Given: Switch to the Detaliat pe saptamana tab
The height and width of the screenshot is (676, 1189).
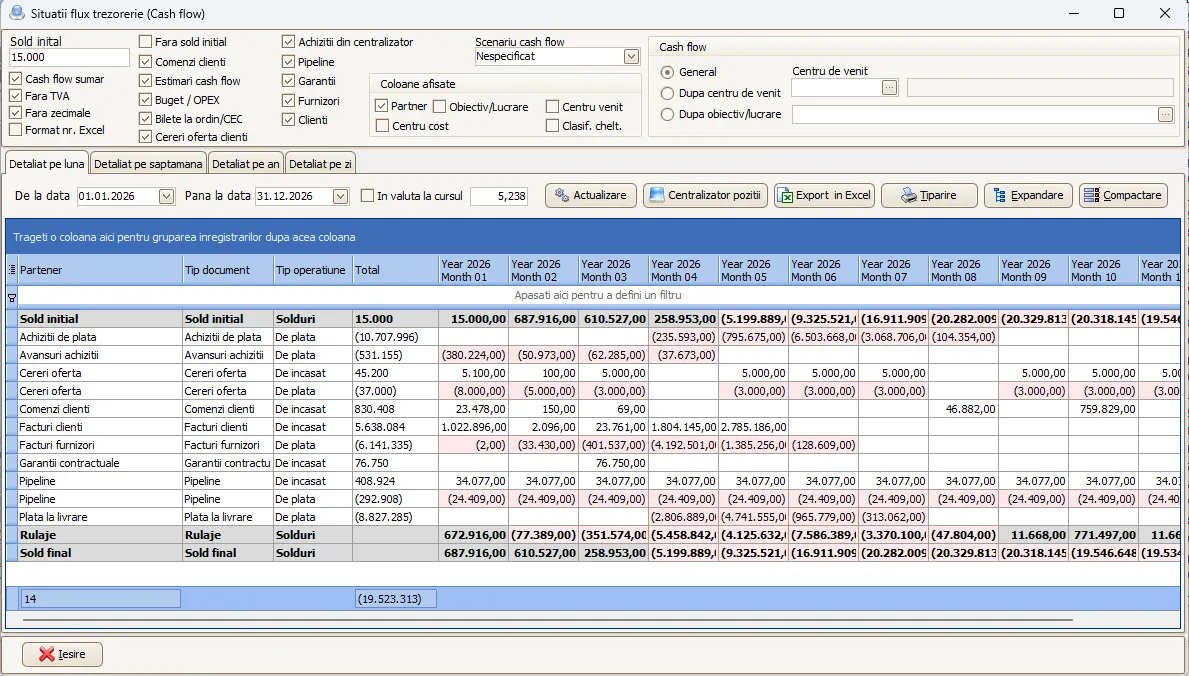Looking at the screenshot, I should [149, 164].
